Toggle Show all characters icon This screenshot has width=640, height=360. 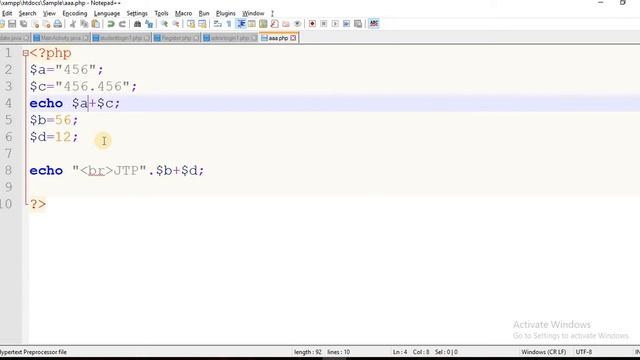point(229,24)
